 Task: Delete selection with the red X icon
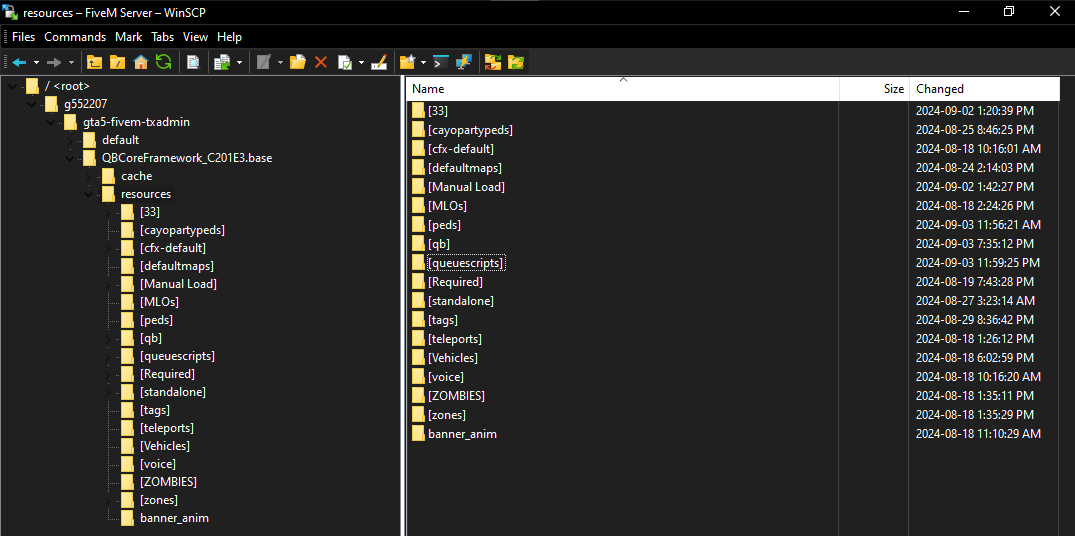(320, 62)
